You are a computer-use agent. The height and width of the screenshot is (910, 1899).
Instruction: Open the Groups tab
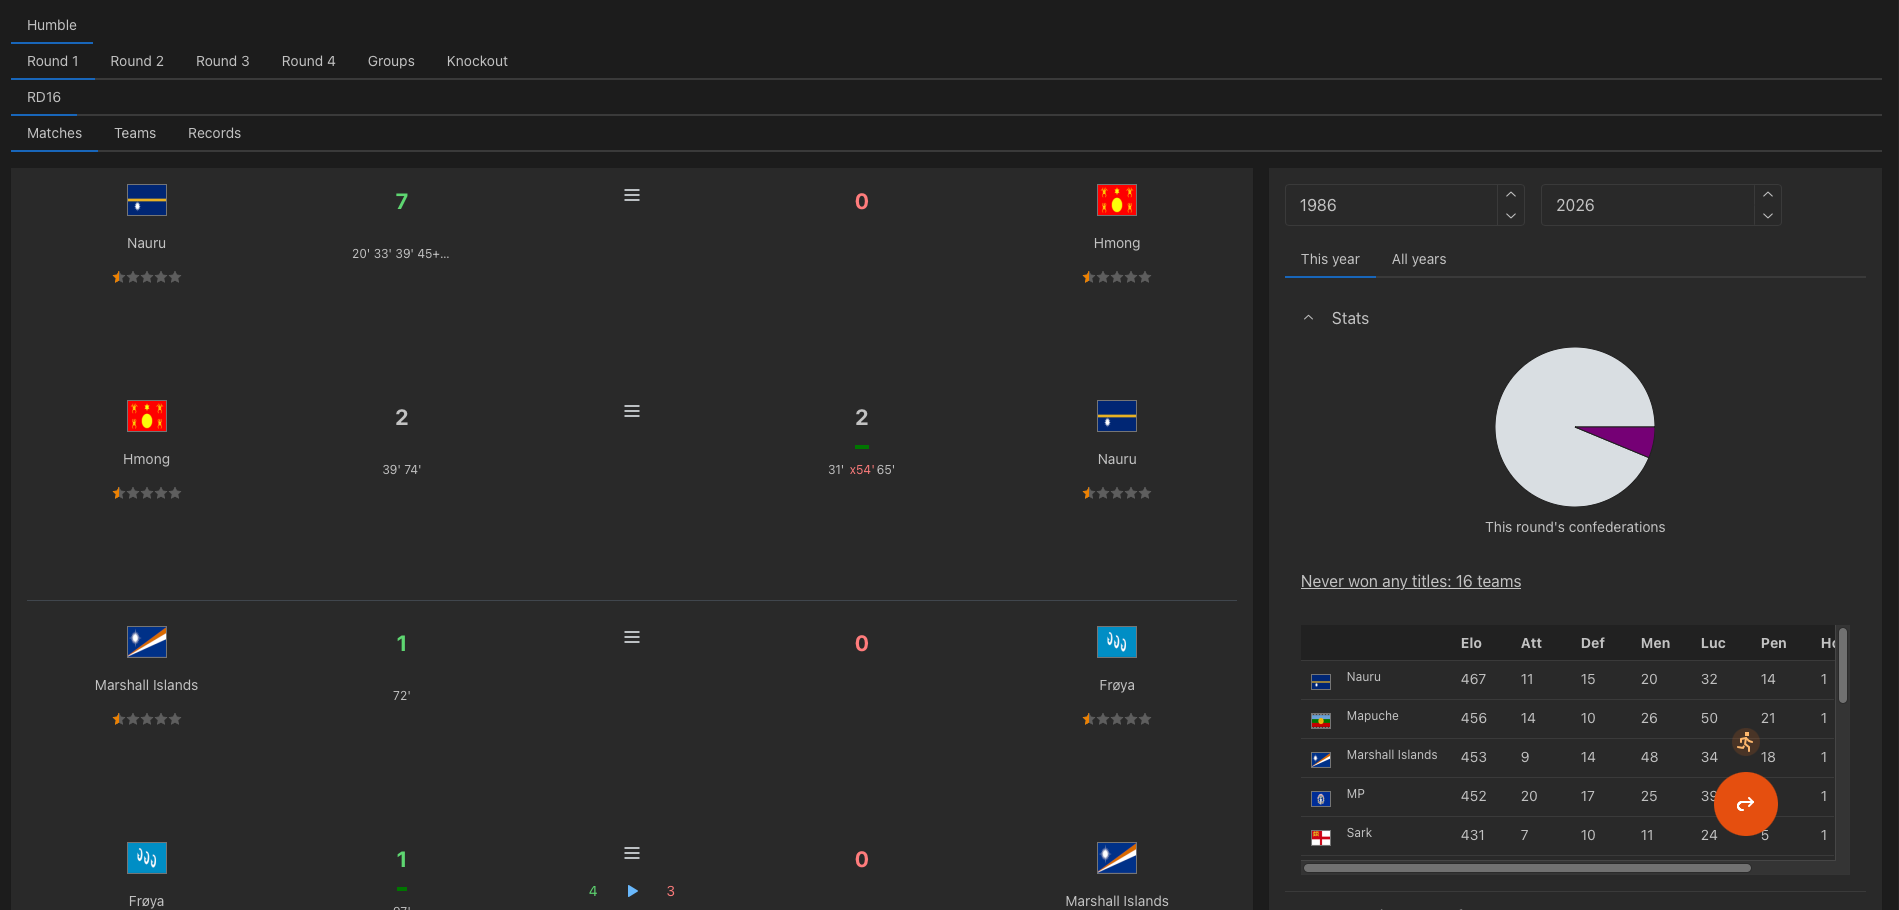(391, 61)
